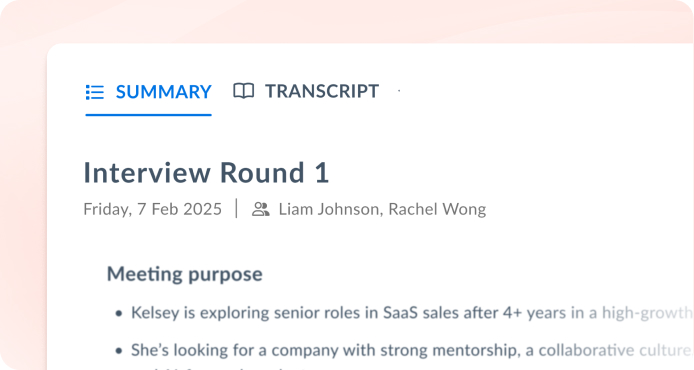The height and width of the screenshot is (370, 694).
Task: Switch to the TRANSCRIPT tab
Action: [306, 91]
